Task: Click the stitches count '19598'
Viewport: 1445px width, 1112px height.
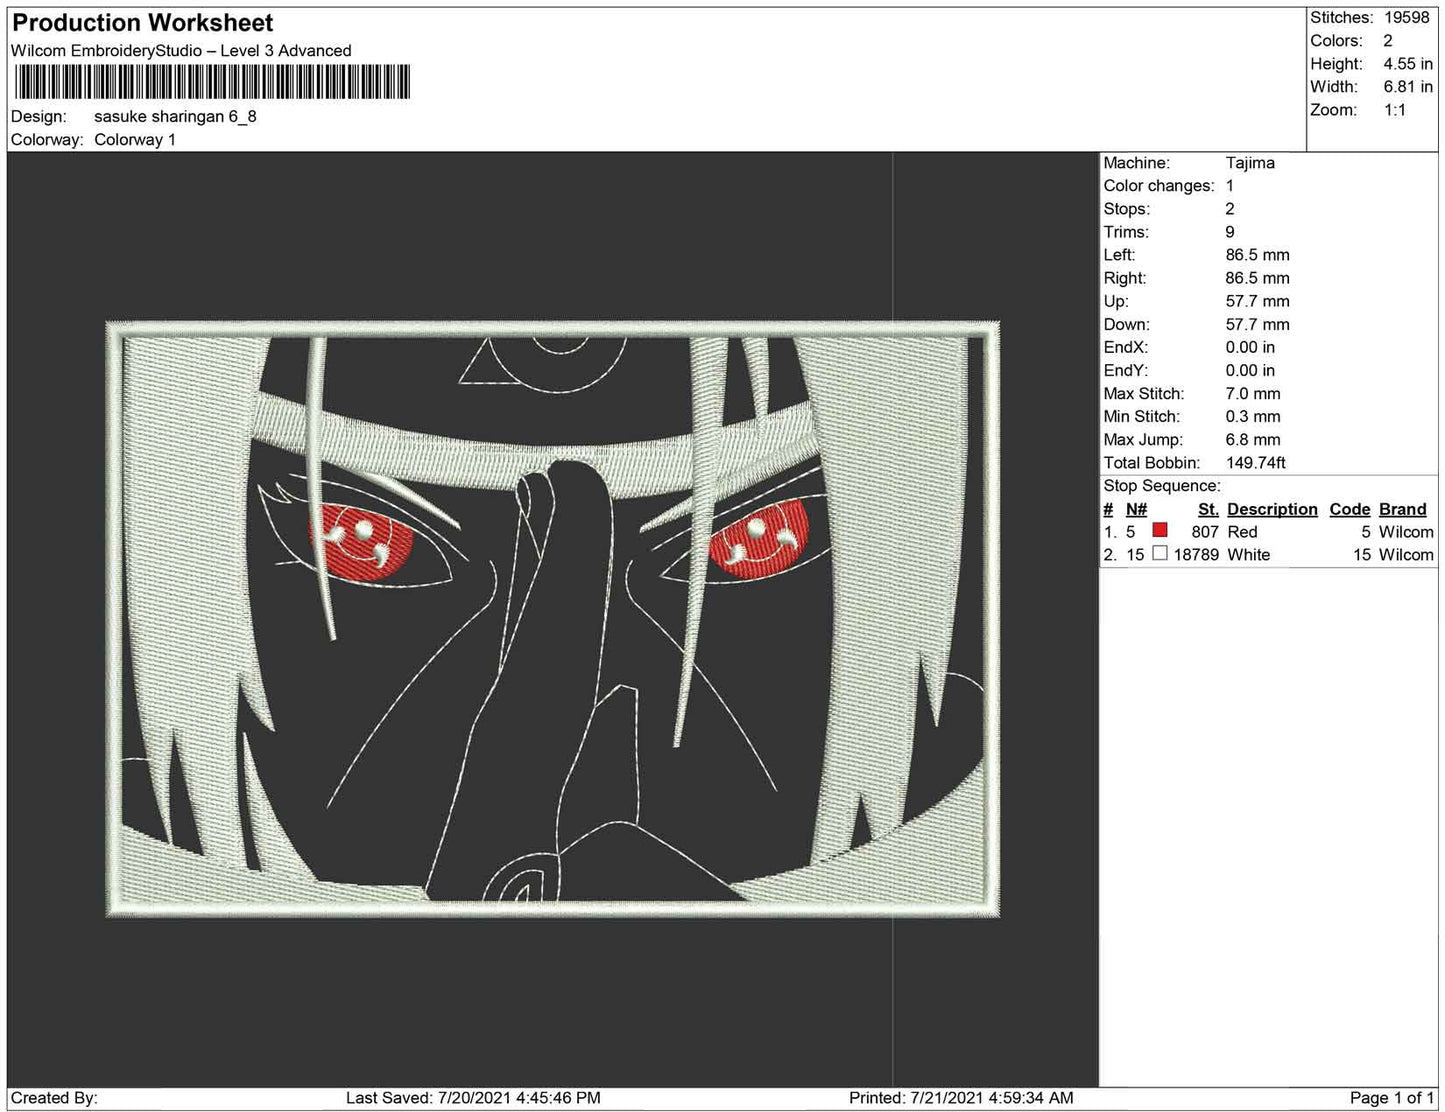Action: [1407, 18]
